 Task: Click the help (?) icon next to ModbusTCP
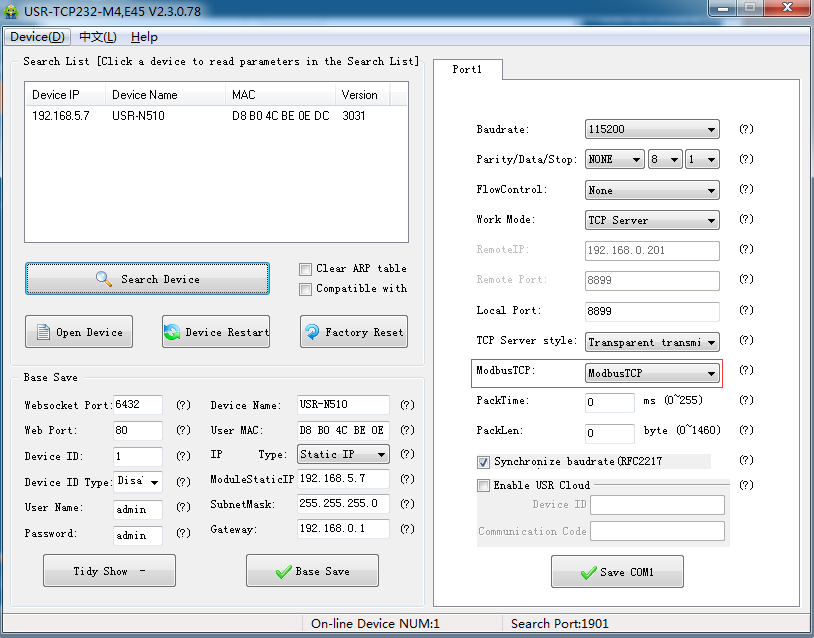pos(746,370)
